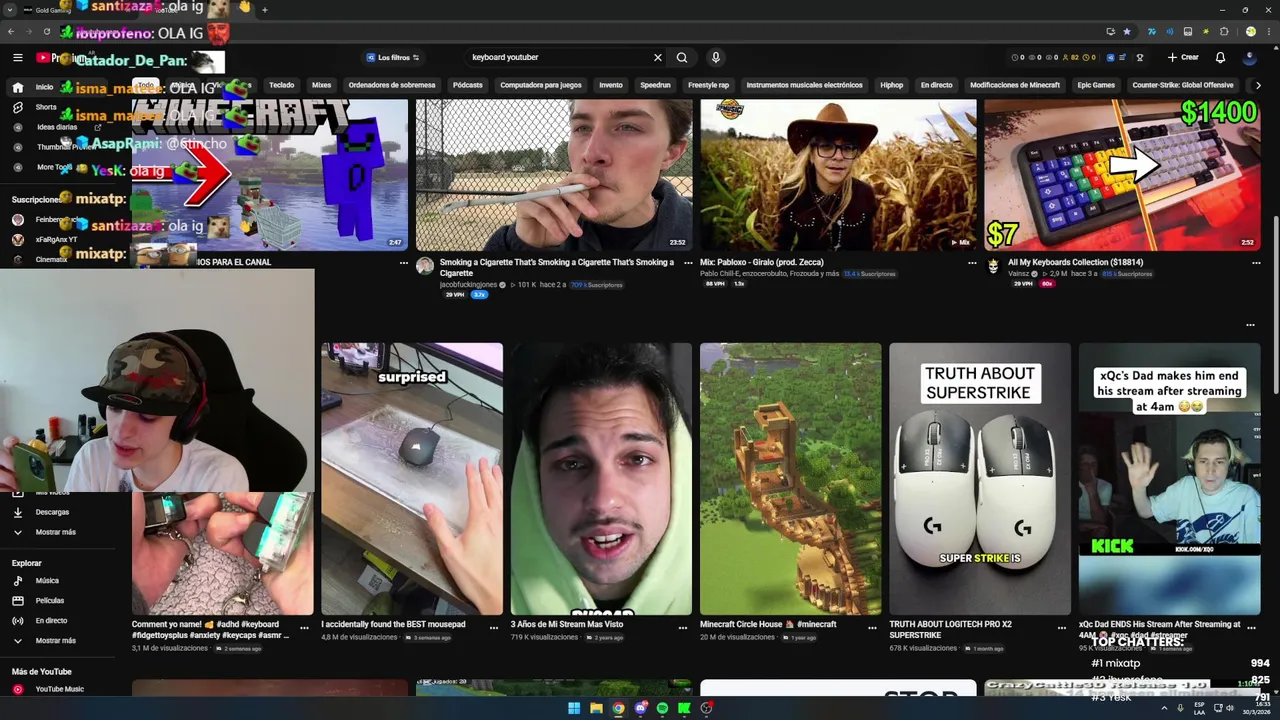Open Descargas in the sidebar
Image resolution: width=1280 pixels, height=720 pixels.
coord(52,512)
